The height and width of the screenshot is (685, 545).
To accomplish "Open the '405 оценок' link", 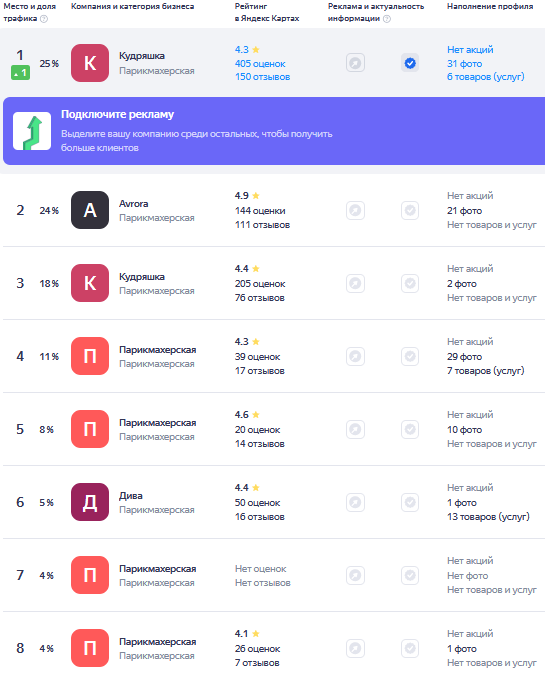I will tap(260, 64).
